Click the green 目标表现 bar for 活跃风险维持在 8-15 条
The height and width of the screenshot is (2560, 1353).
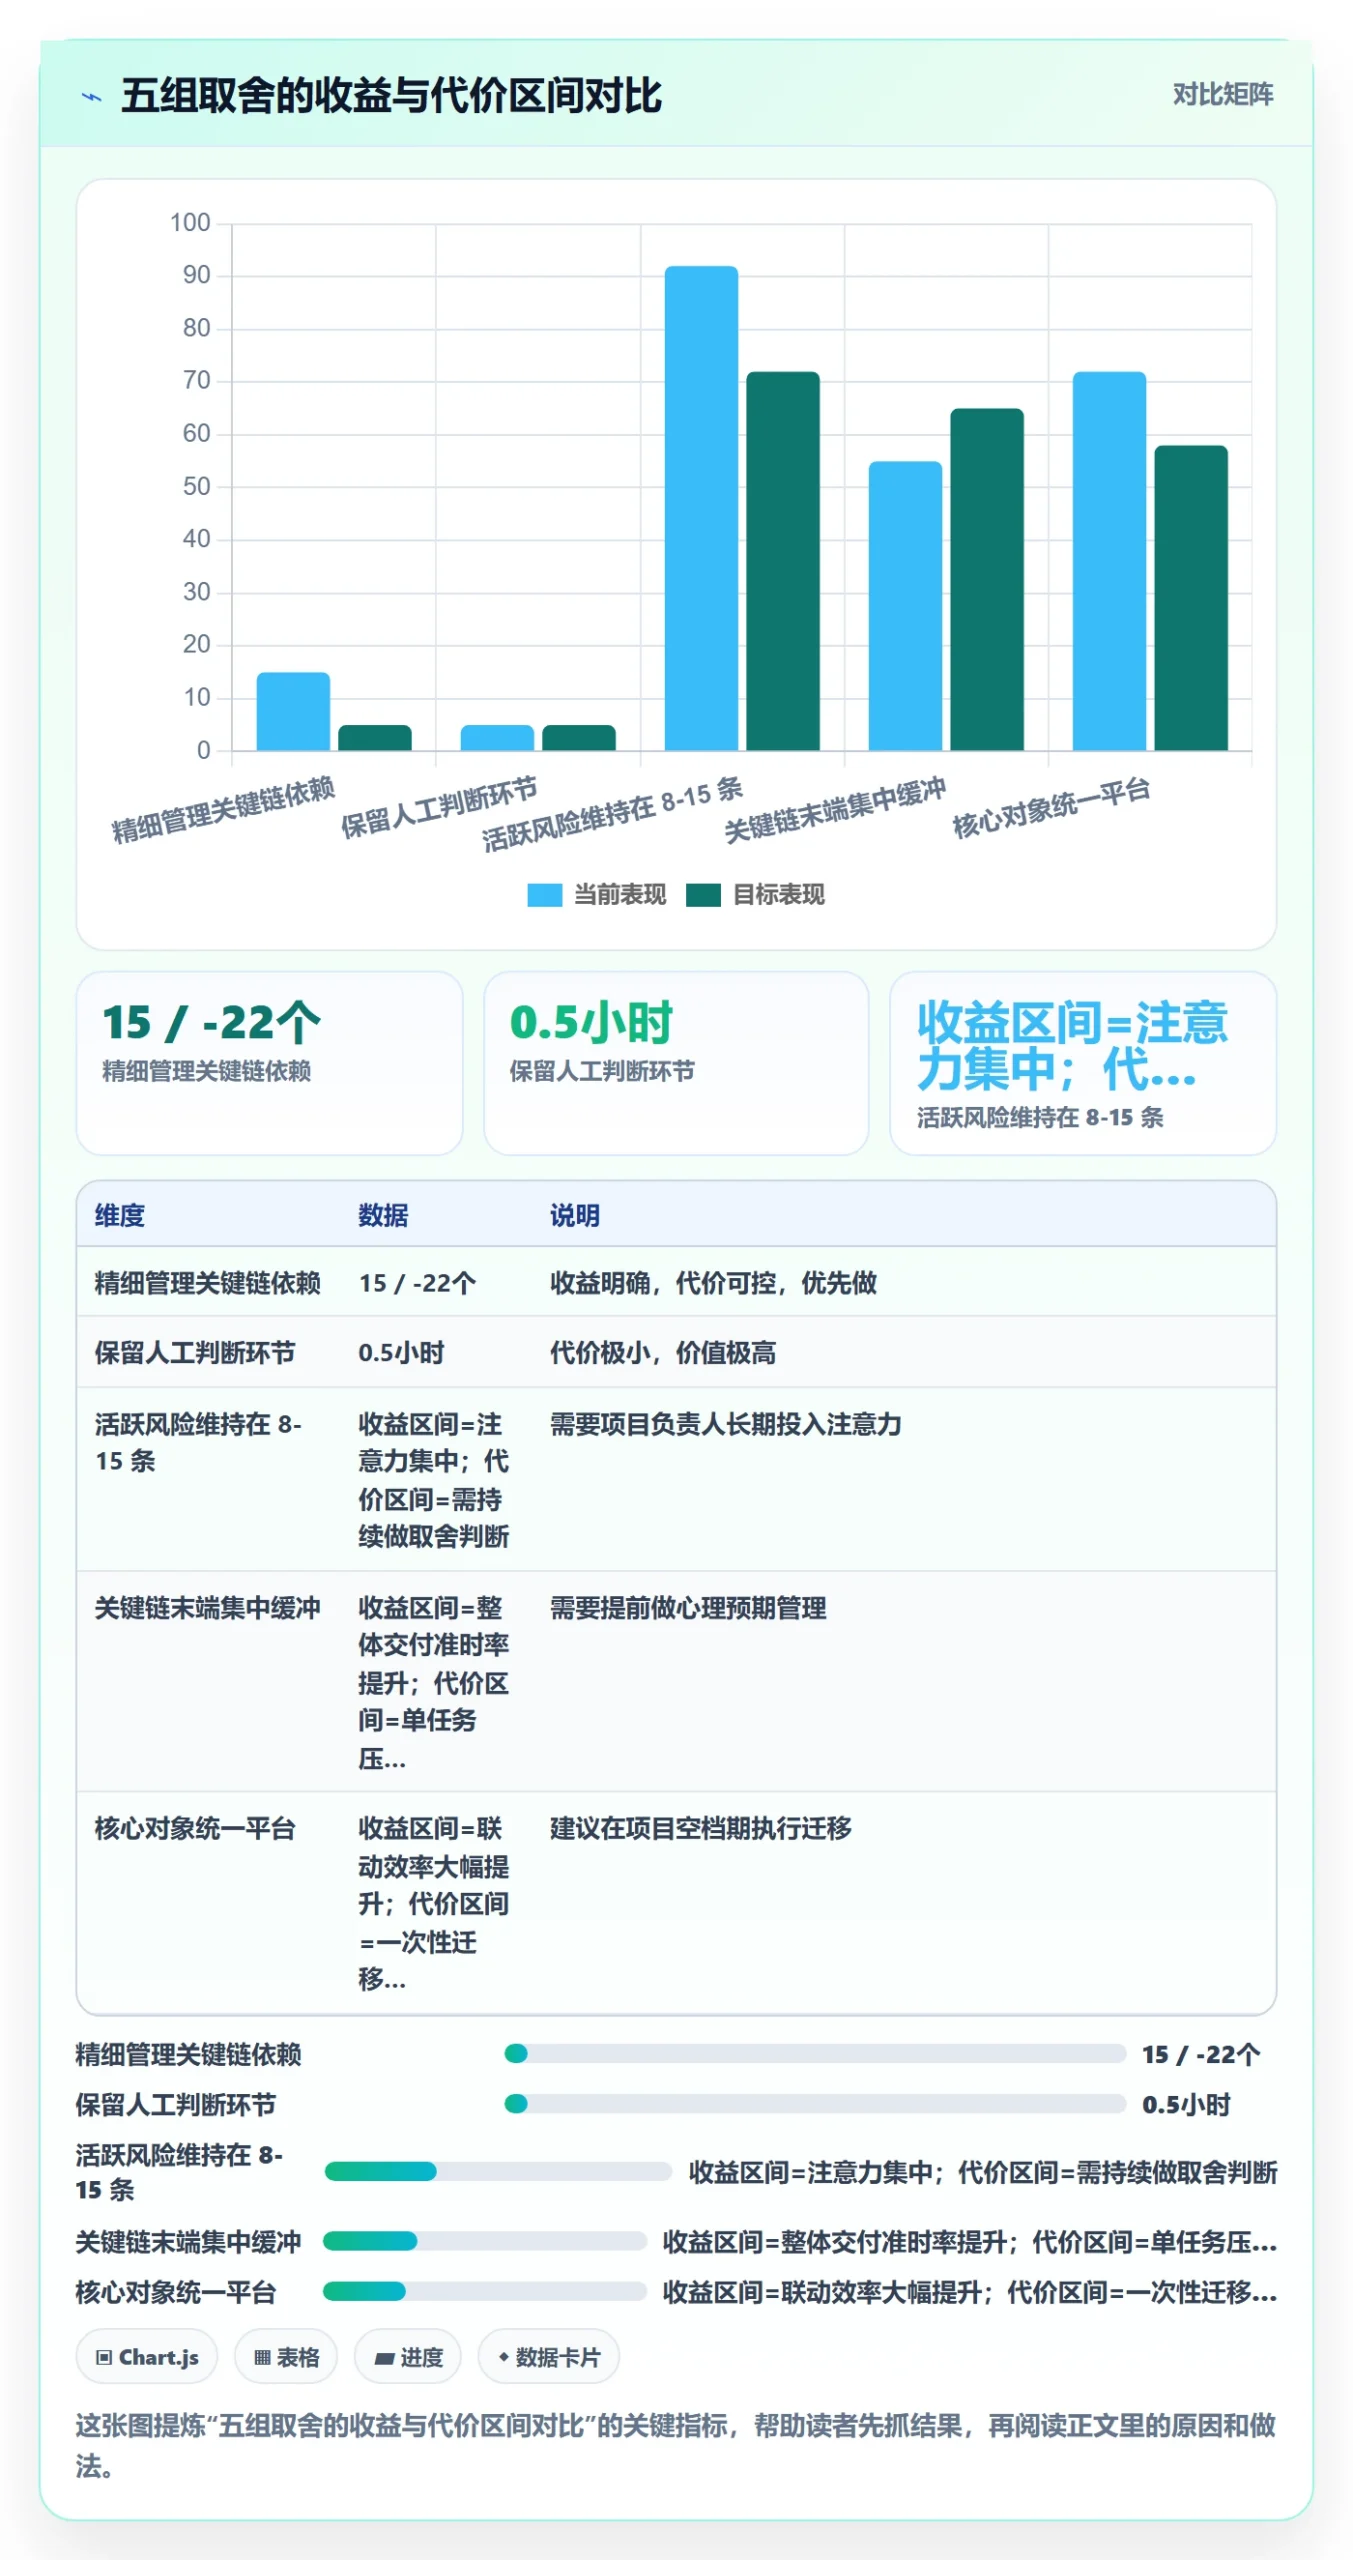[783, 561]
